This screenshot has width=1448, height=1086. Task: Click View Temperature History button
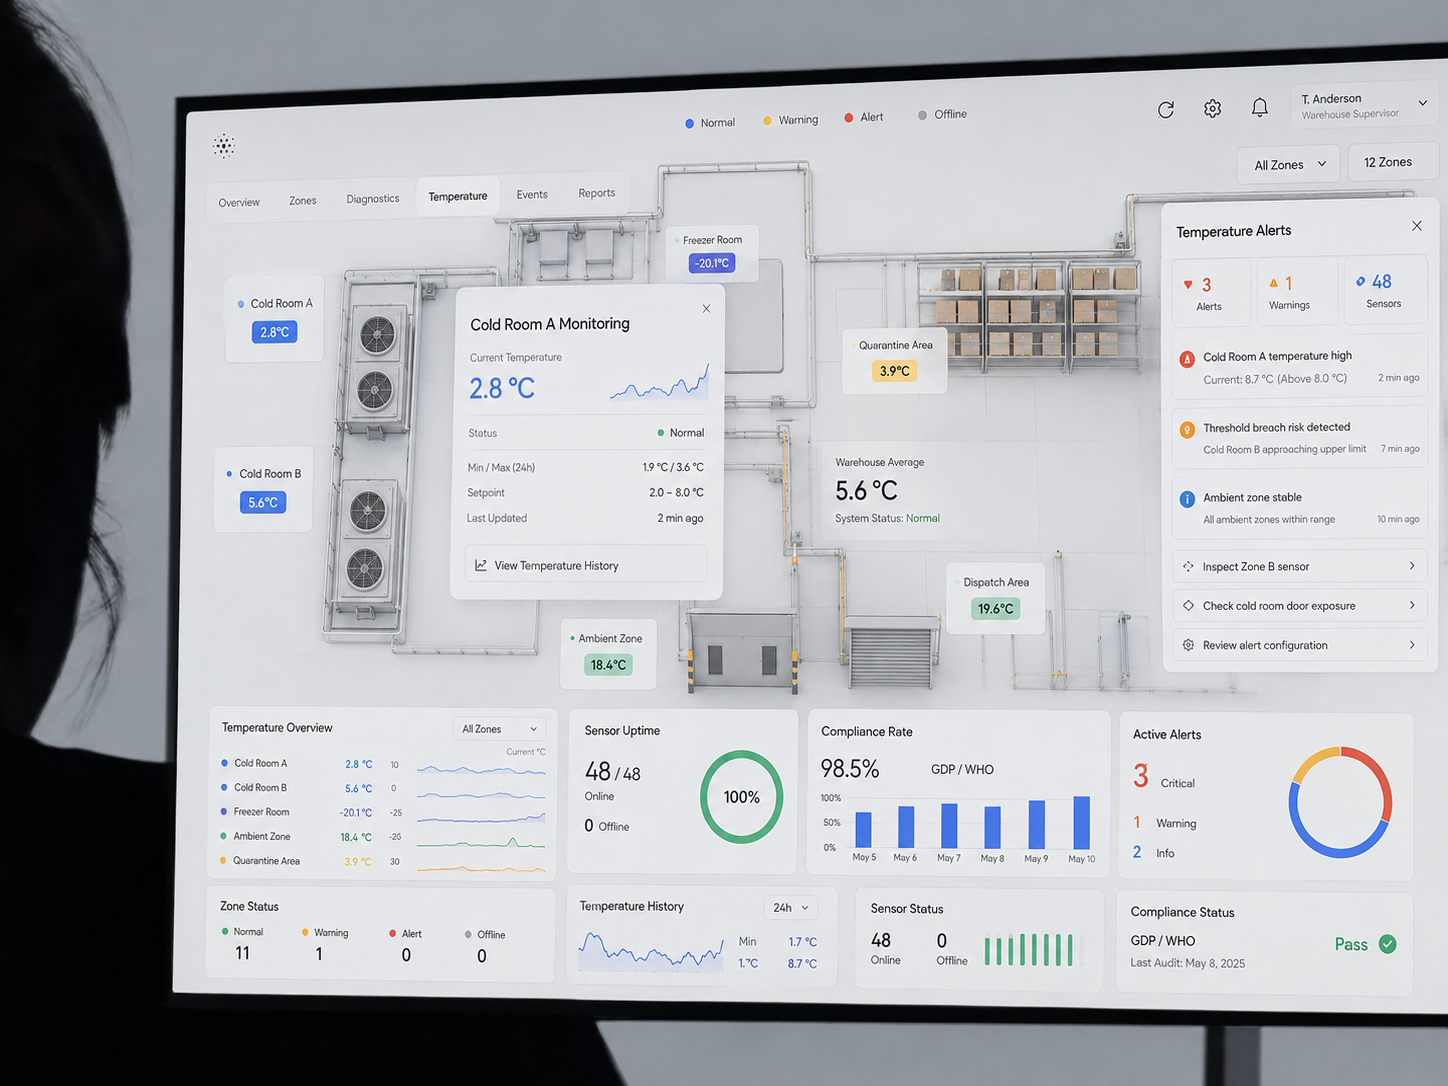click(x=586, y=565)
